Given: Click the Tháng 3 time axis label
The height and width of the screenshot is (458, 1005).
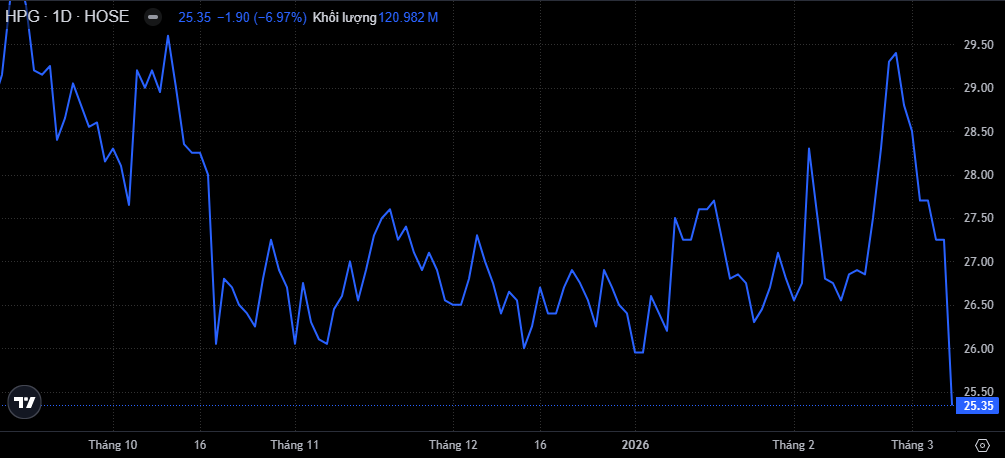Looking at the screenshot, I should click(912, 444).
